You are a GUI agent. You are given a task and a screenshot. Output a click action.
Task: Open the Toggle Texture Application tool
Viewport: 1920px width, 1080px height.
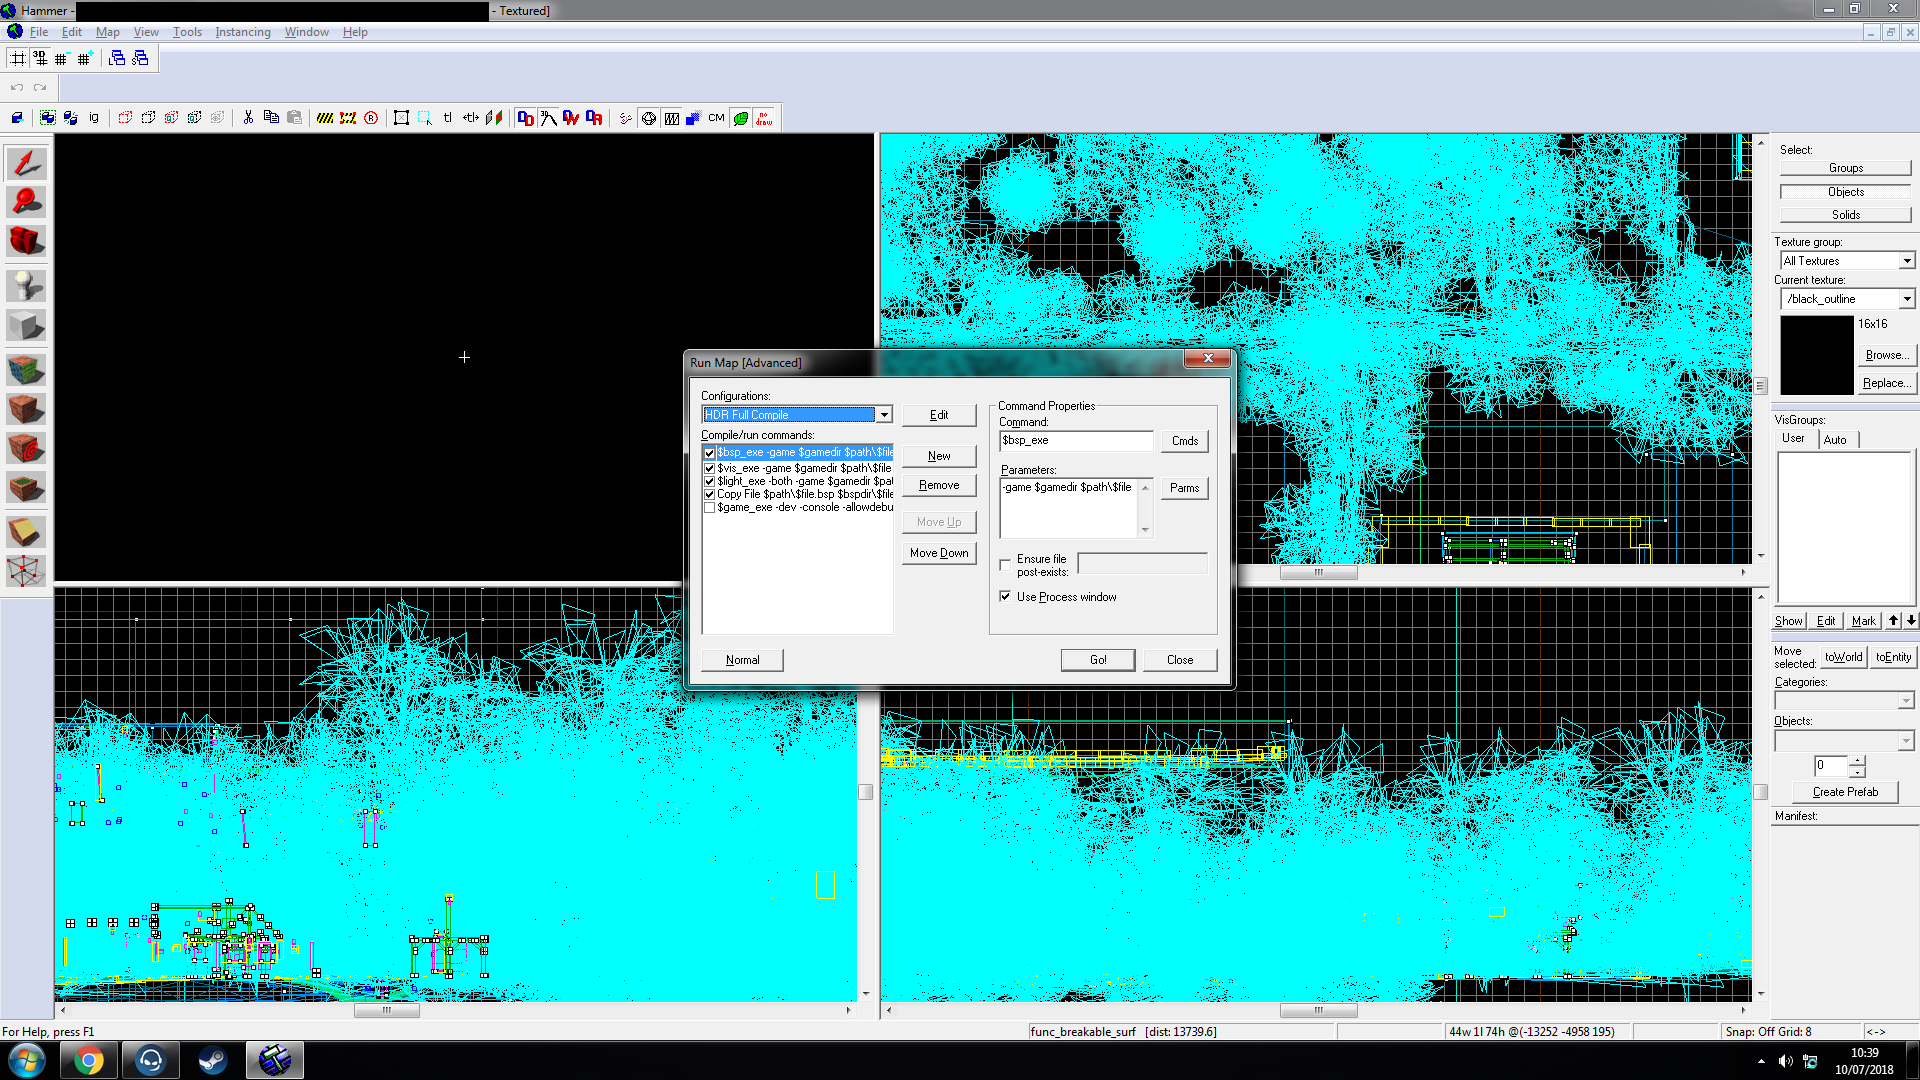(x=26, y=370)
